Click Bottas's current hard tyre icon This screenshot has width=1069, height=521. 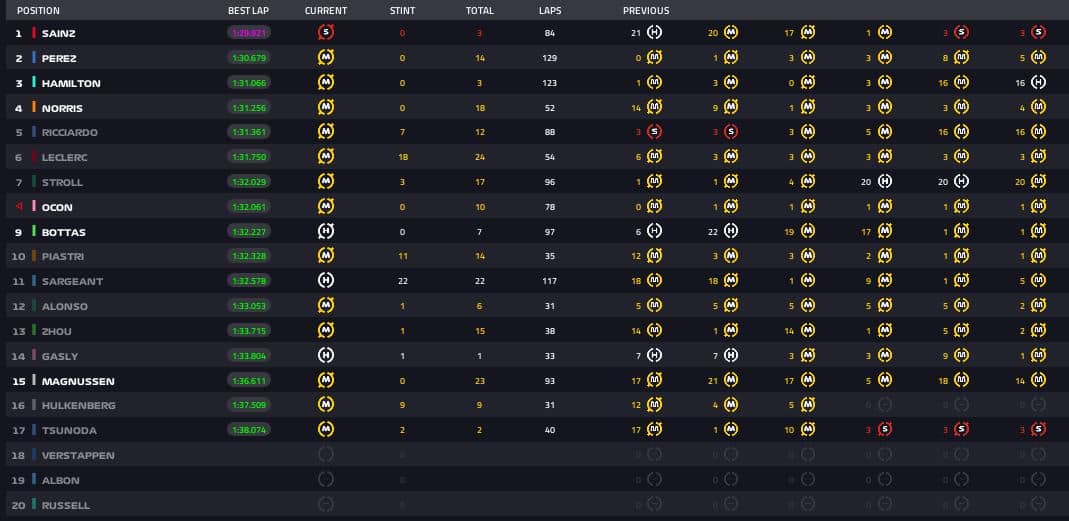tap(326, 231)
